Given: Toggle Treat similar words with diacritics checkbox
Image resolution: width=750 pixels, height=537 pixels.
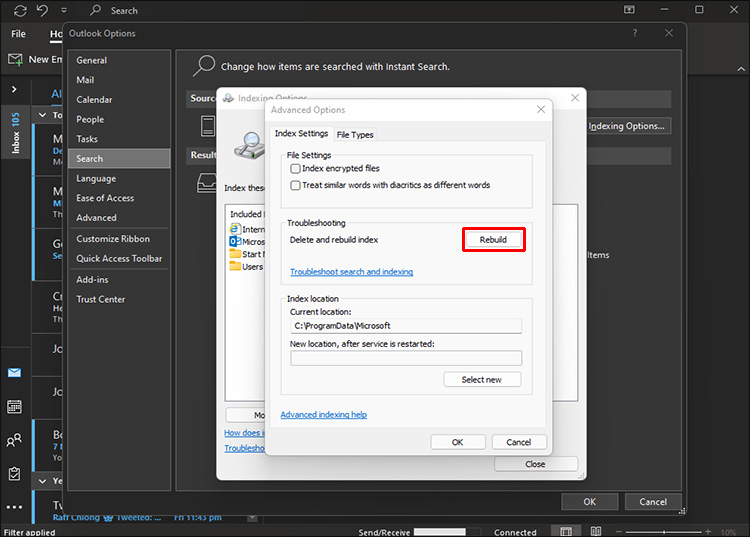Looking at the screenshot, I should point(296,185).
